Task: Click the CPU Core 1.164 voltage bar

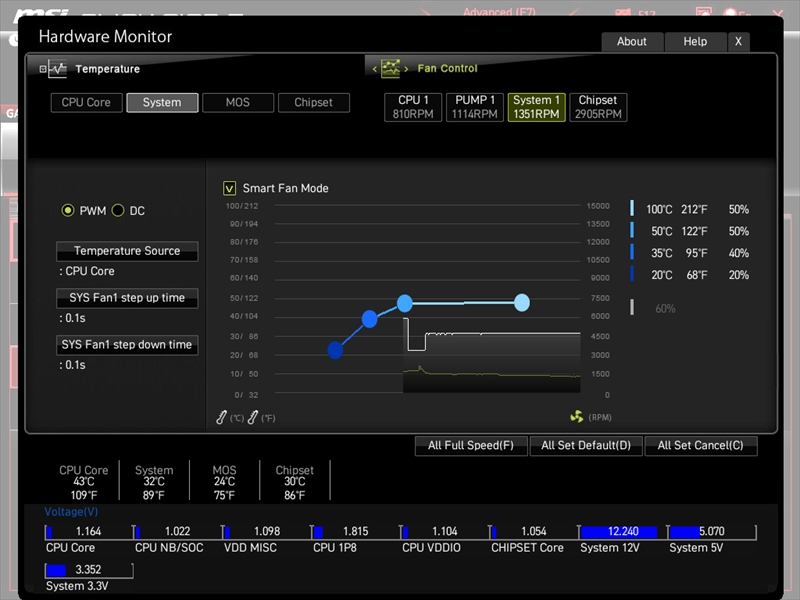Action: (x=89, y=532)
